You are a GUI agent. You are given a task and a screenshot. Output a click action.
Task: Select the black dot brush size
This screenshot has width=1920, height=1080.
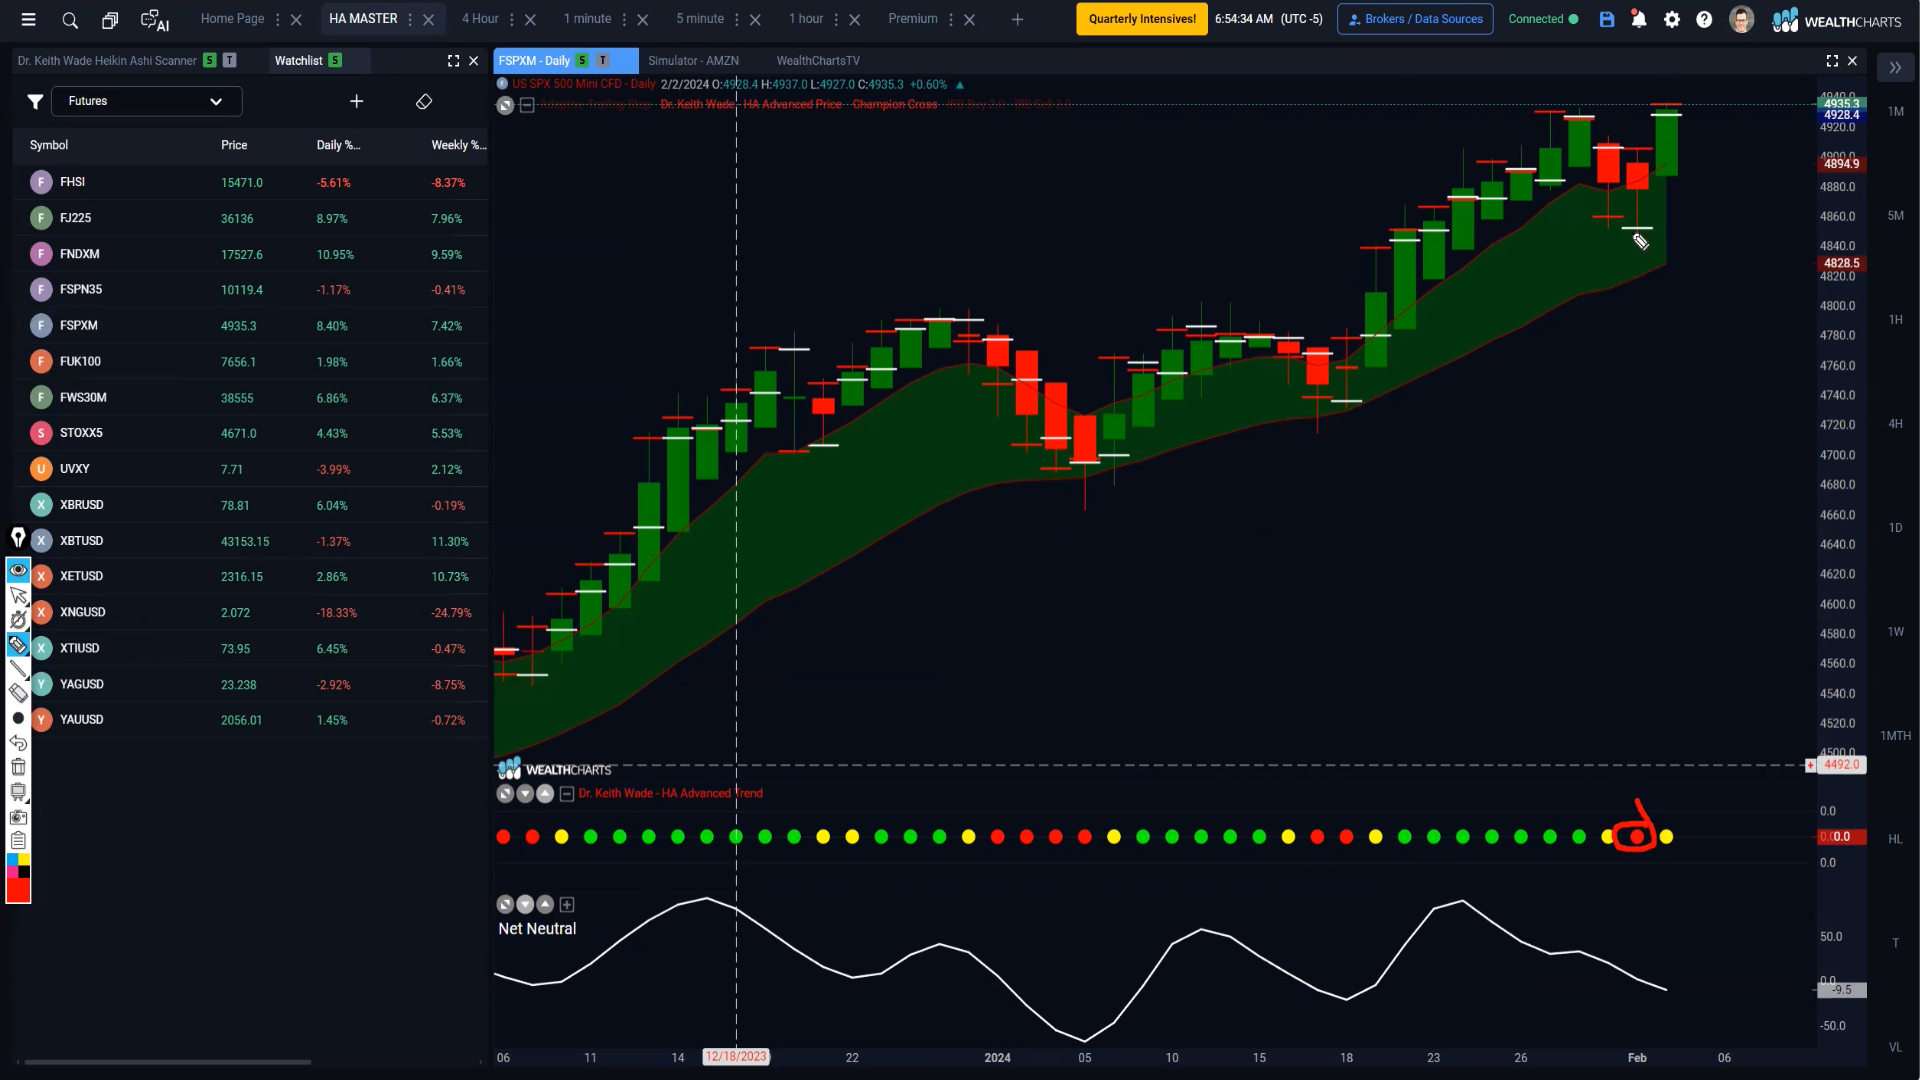click(x=18, y=718)
